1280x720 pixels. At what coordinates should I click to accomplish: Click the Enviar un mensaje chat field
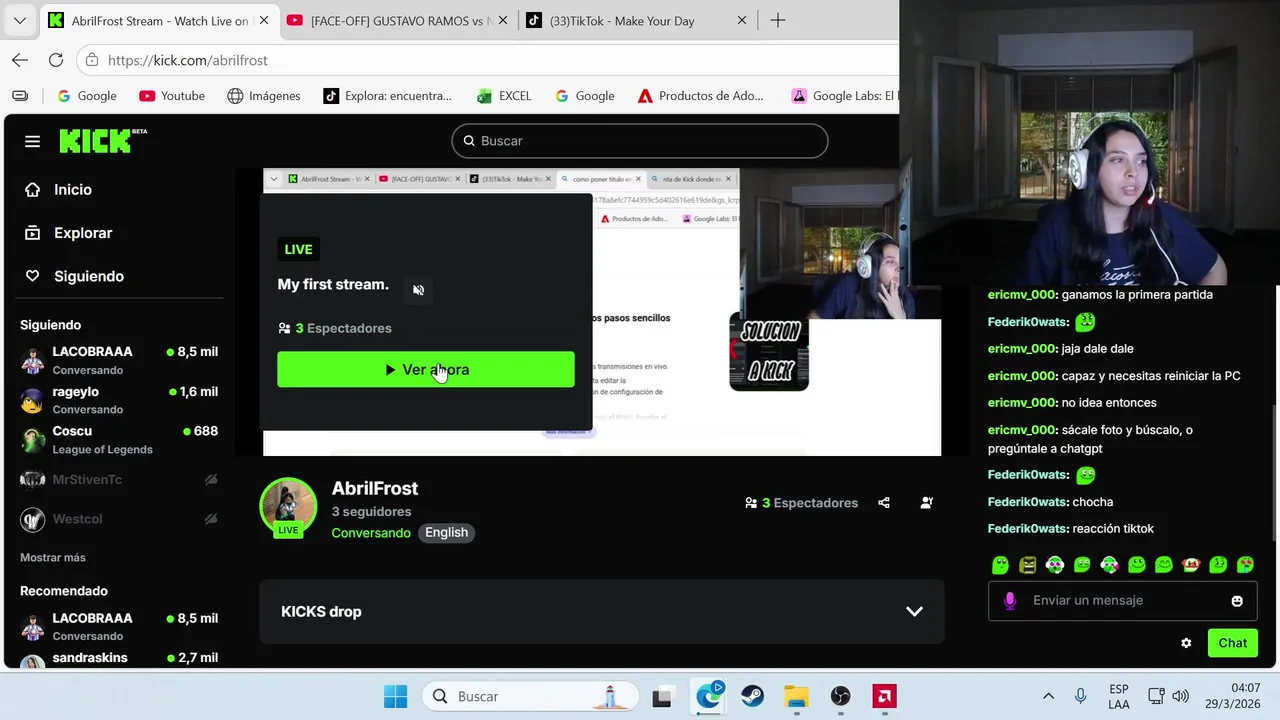pyautogui.click(x=1123, y=600)
